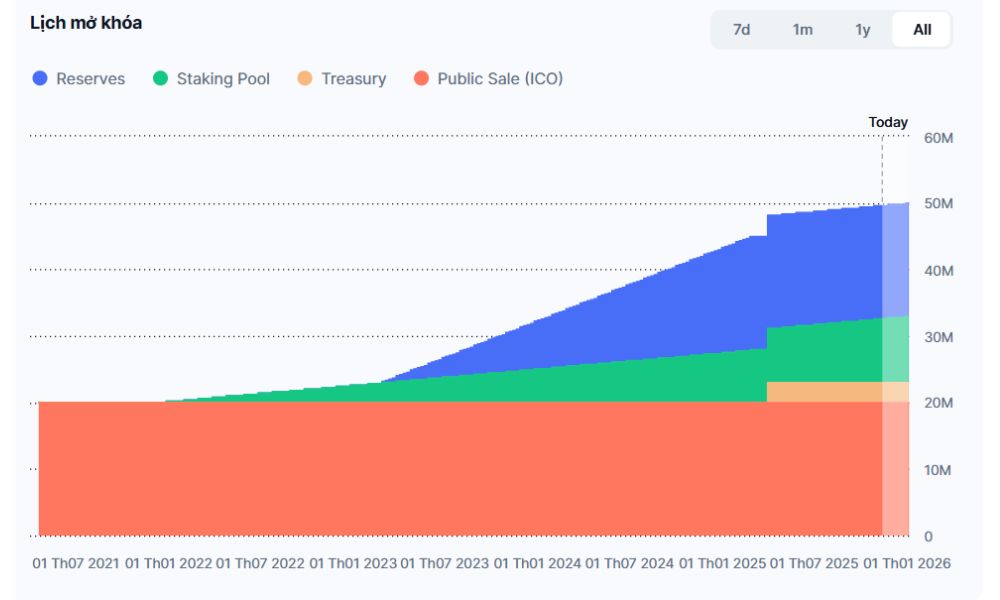1000x600 pixels.
Task: Toggle the Public Sale (ICO) legend text
Action: pyautogui.click(x=500, y=79)
